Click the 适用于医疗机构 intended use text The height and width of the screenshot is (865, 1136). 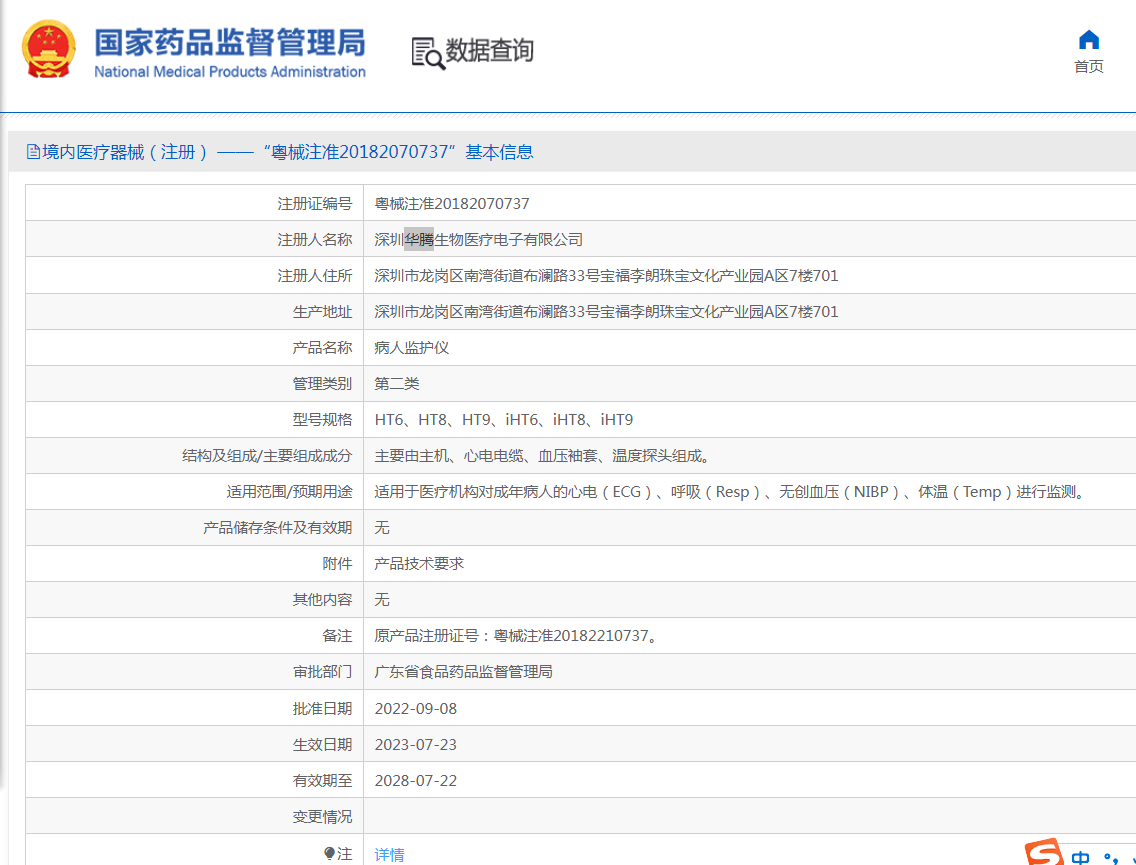pos(731,492)
